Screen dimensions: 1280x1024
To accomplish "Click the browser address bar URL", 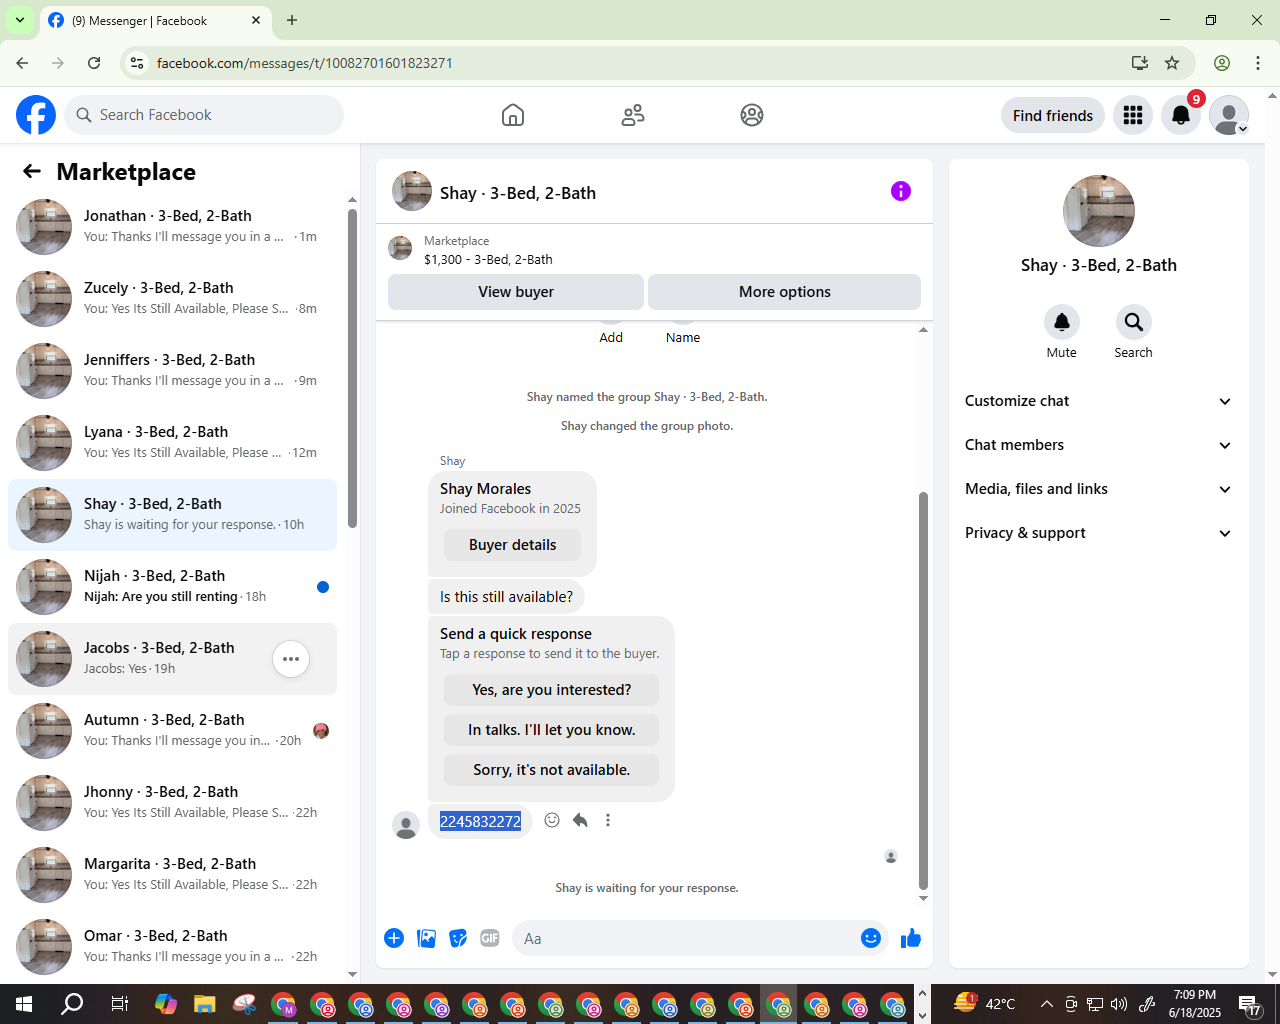I will [305, 63].
